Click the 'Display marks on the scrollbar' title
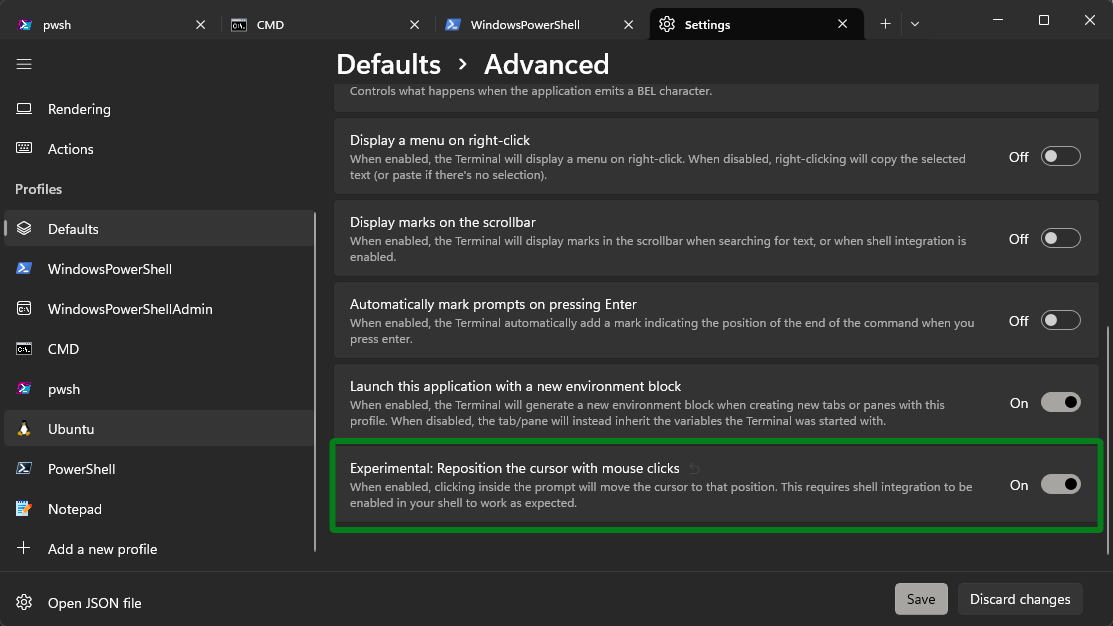 442,222
